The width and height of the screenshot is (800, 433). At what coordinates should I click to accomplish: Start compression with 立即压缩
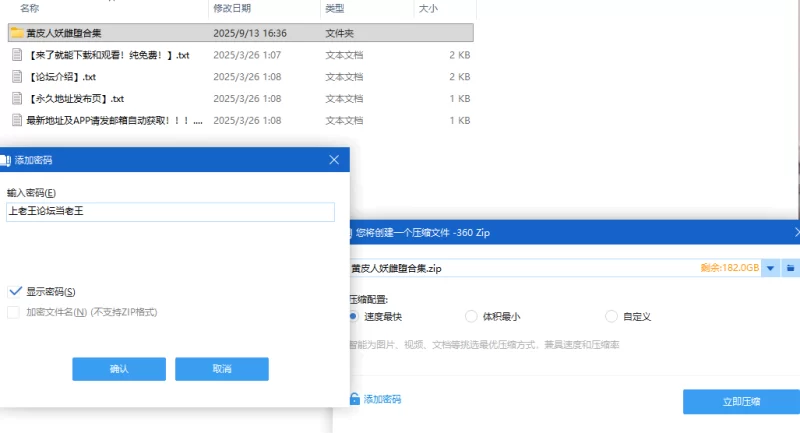click(740, 401)
